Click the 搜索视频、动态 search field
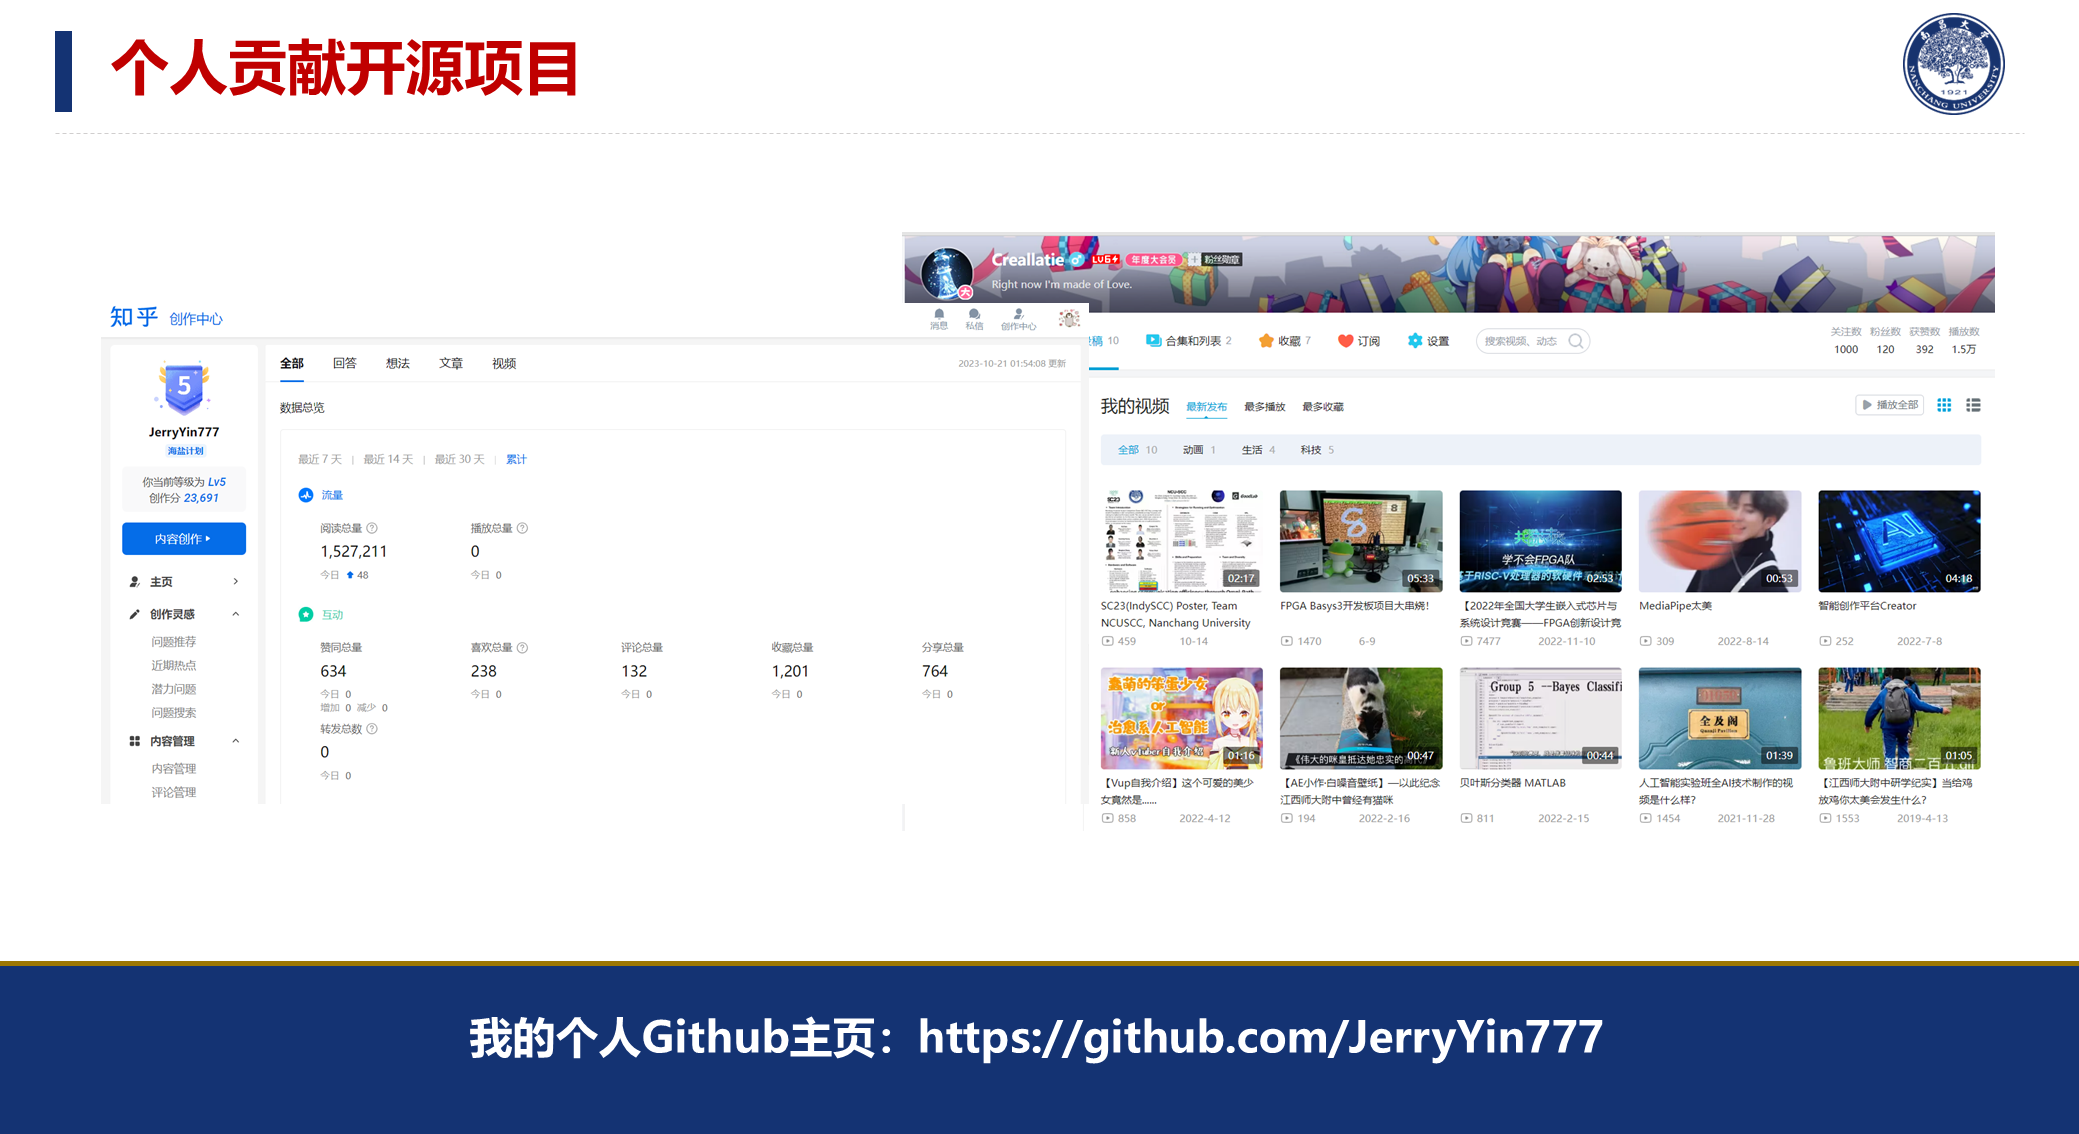 tap(1533, 341)
